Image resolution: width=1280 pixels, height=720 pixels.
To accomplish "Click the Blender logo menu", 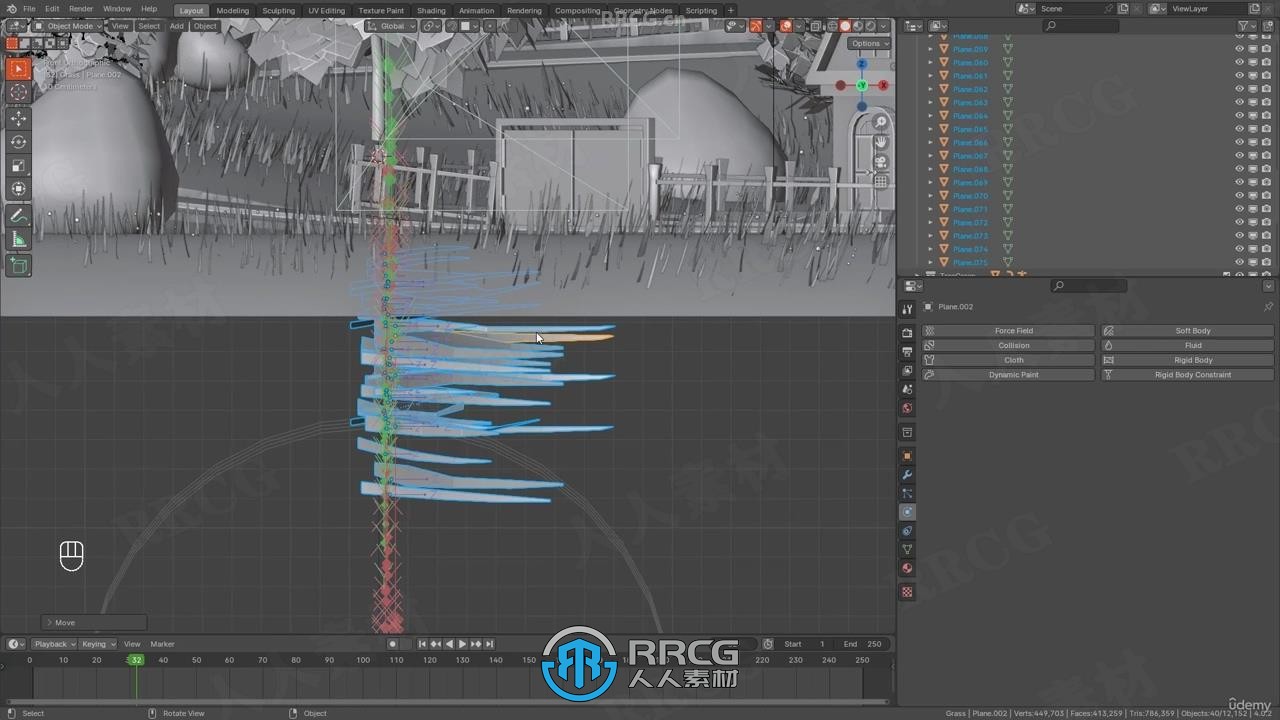I will [10, 9].
